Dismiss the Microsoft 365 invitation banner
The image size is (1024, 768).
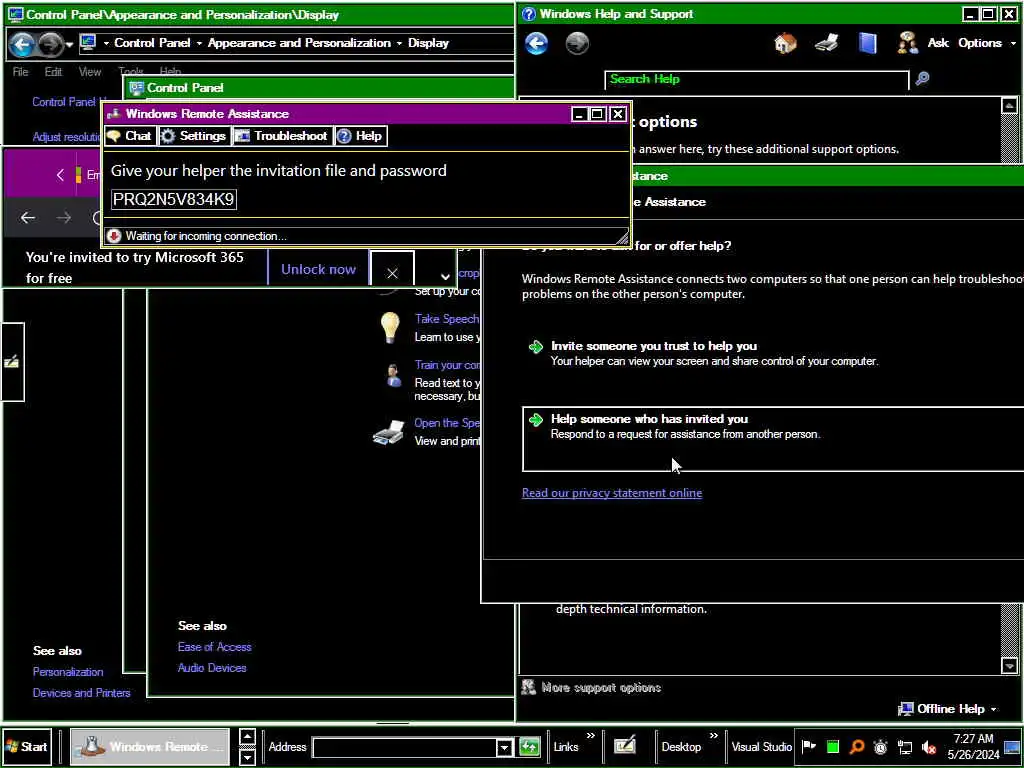pyautogui.click(x=392, y=273)
